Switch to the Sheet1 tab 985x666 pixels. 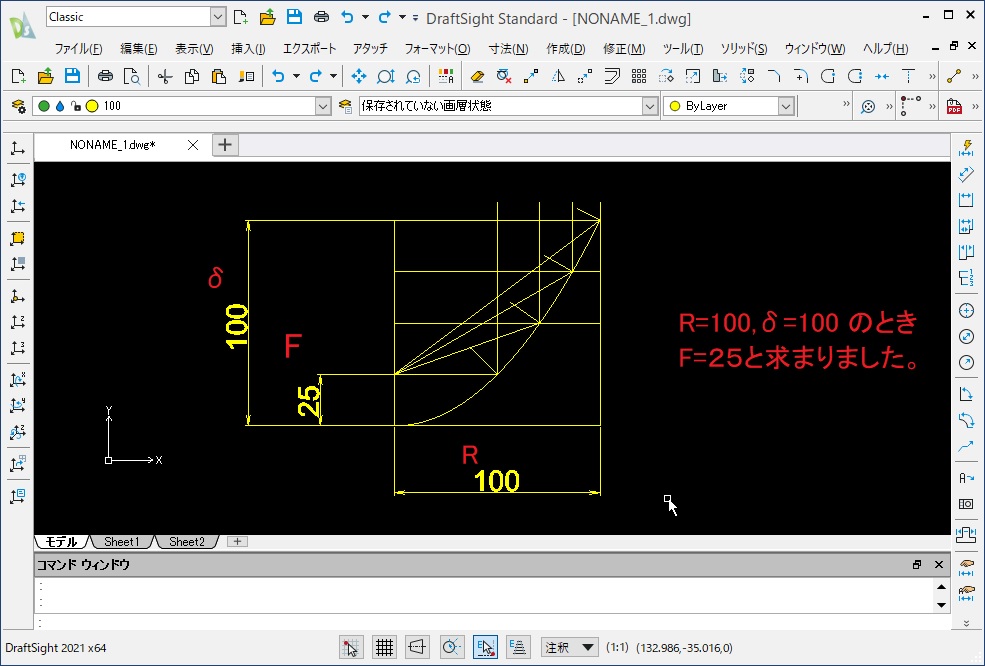click(x=121, y=542)
